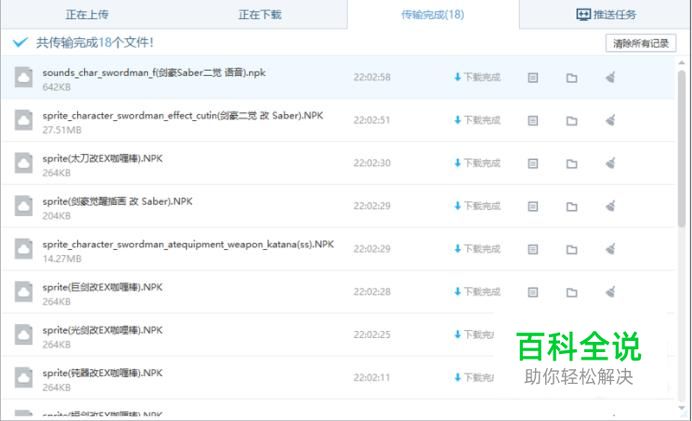Screen dimensions: 692x421
Task: Open file icon for sounds_char_swordman_f row
Action: point(533,78)
